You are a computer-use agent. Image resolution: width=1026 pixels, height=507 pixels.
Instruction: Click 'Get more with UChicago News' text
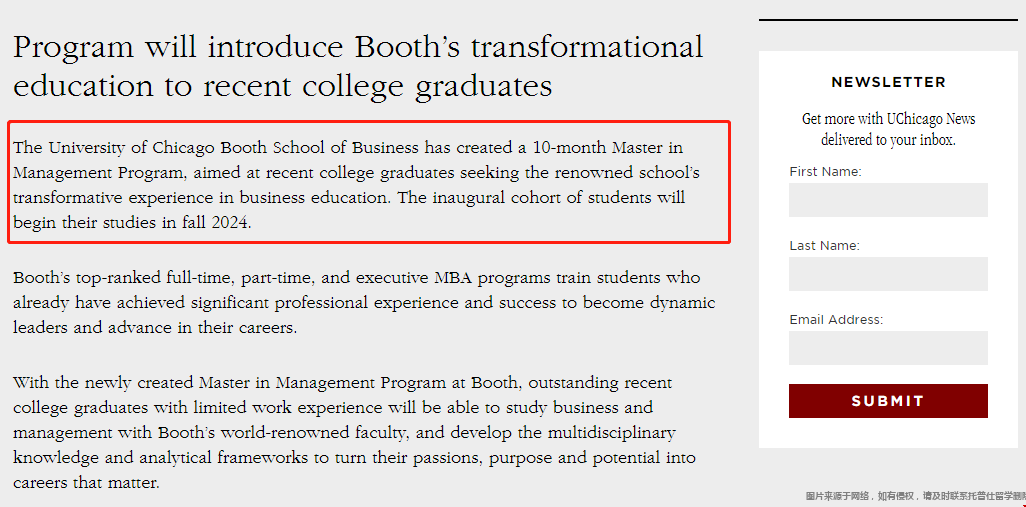click(x=889, y=119)
